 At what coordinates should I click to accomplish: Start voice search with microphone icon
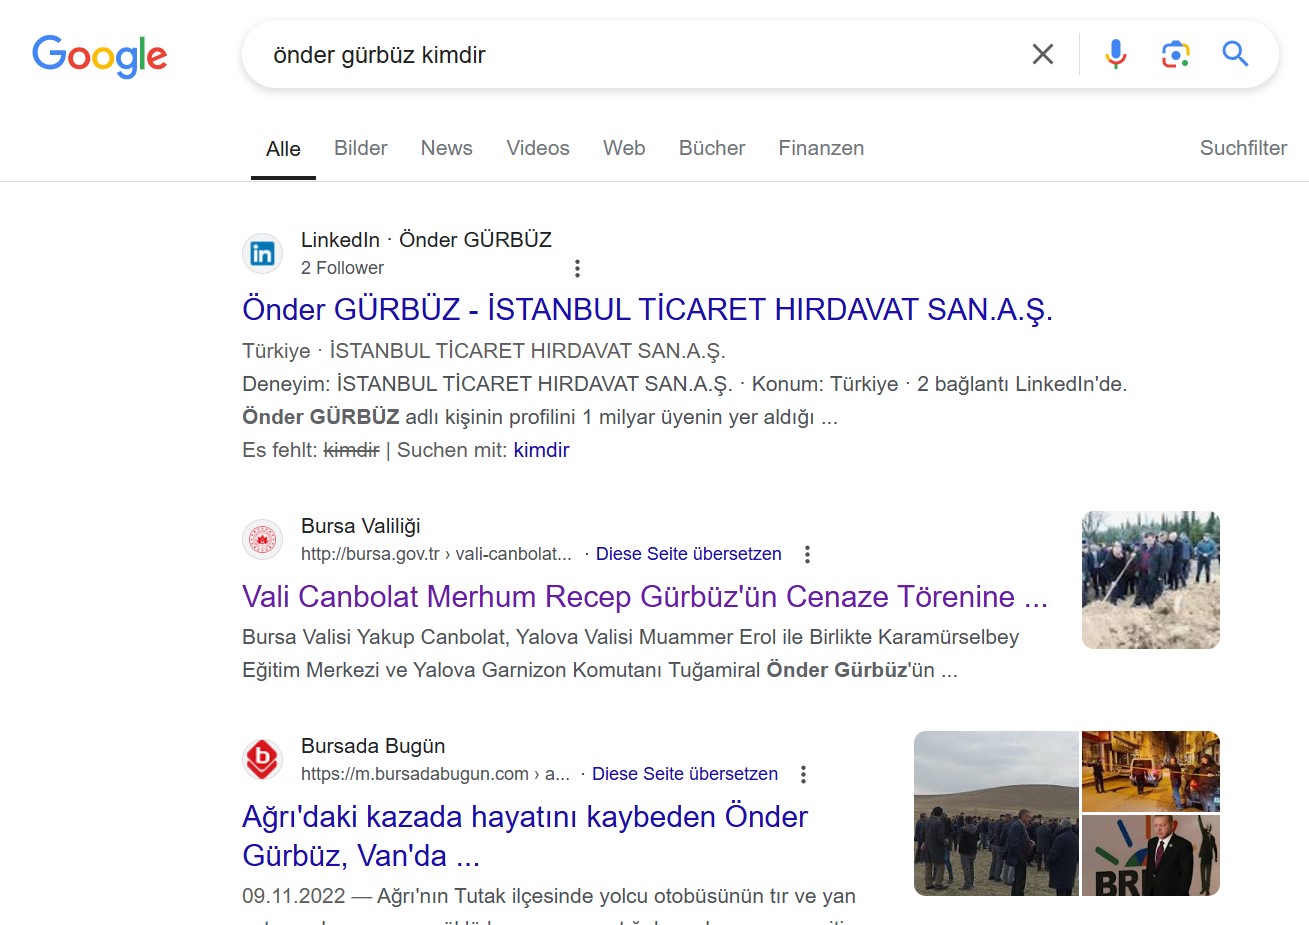(1116, 54)
